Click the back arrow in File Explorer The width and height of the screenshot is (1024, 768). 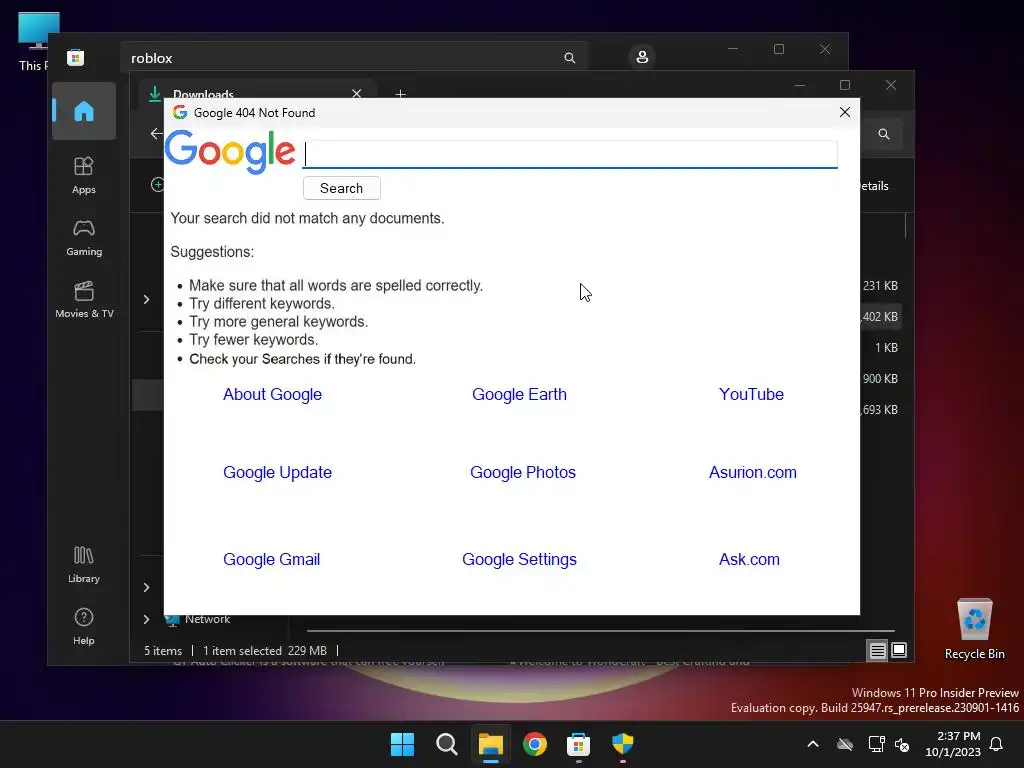[155, 134]
